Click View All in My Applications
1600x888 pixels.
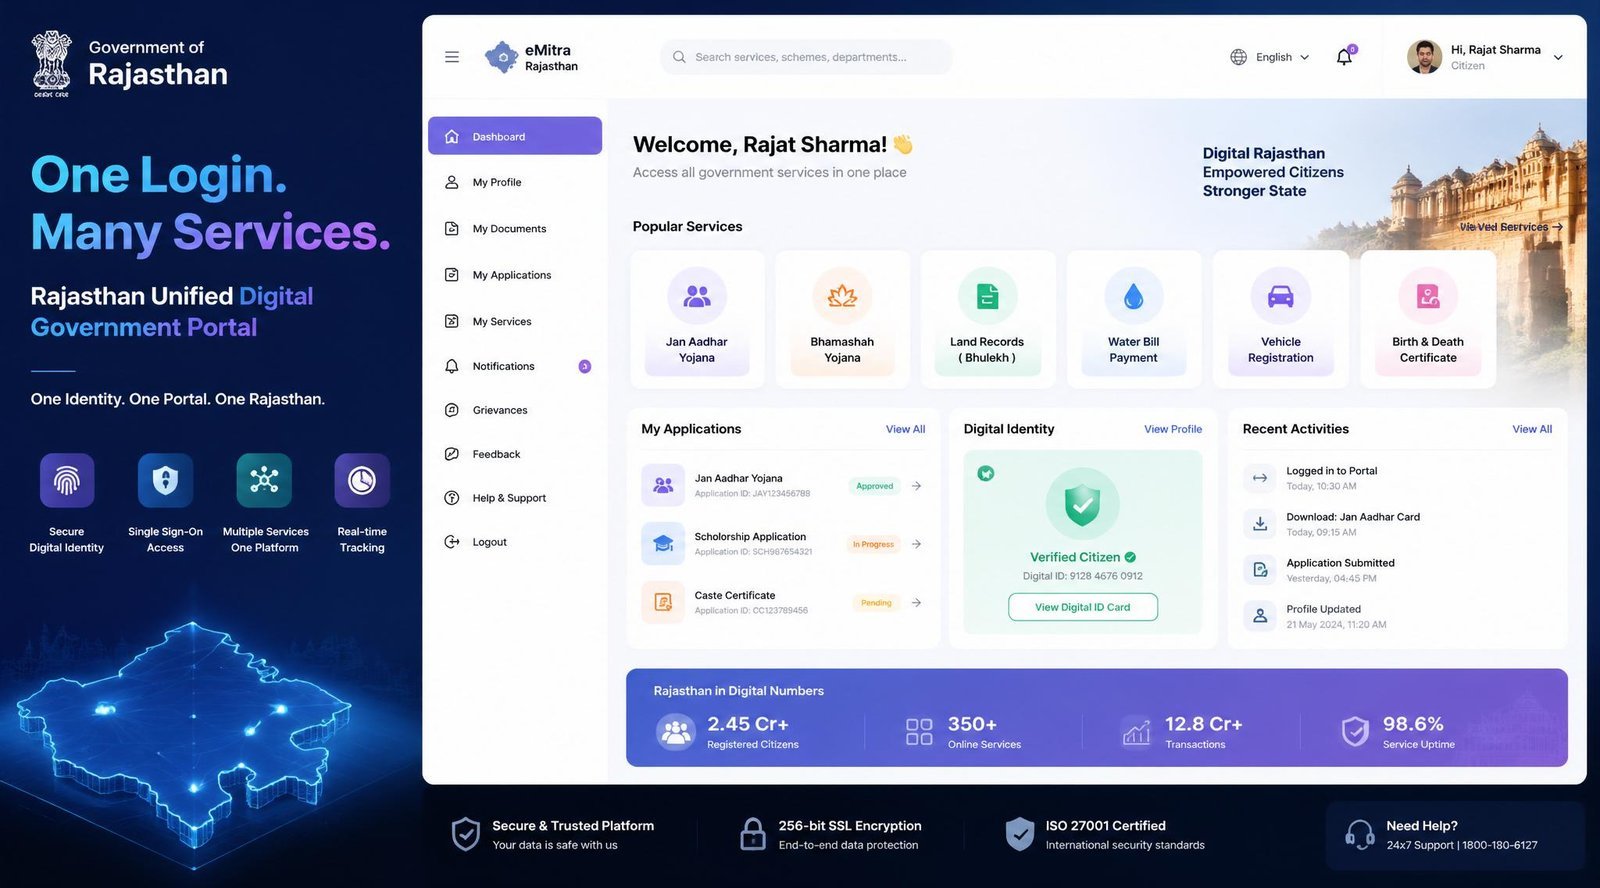pyautogui.click(x=905, y=429)
